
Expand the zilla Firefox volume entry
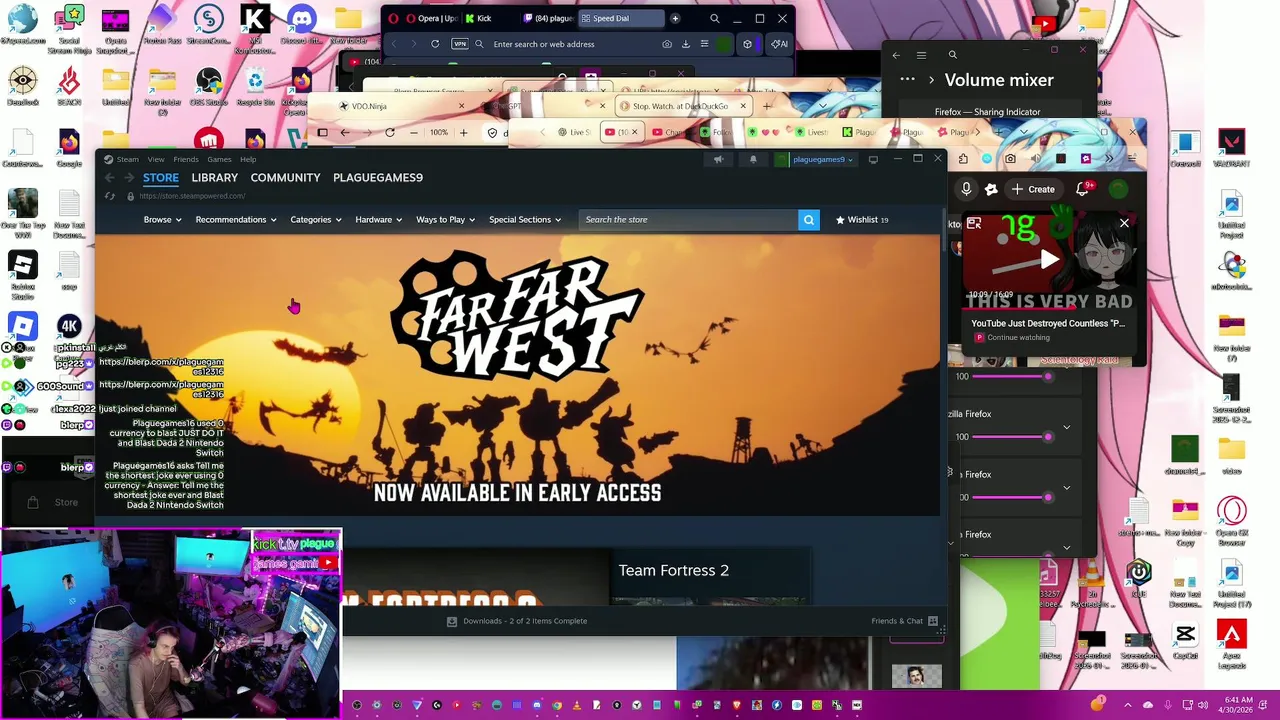(1066, 428)
